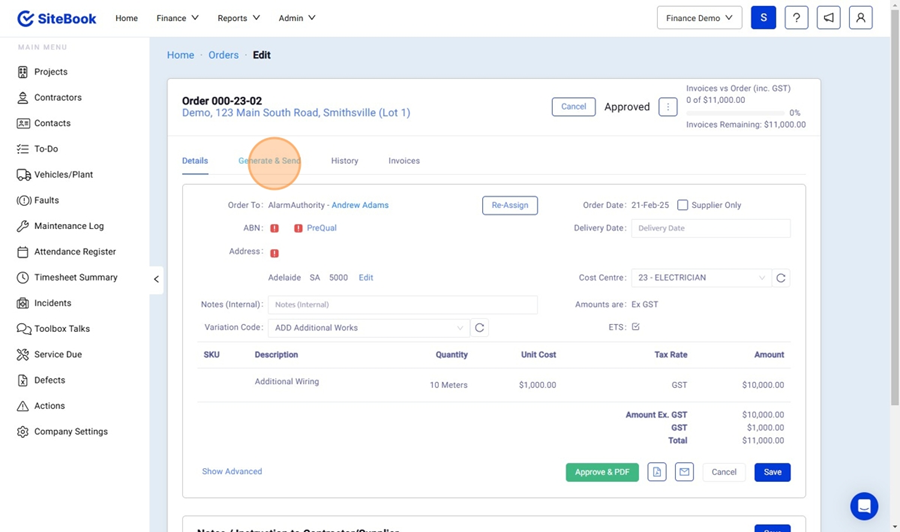The image size is (900, 532).
Task: Click the PDF document icon button
Action: pyautogui.click(x=656, y=472)
